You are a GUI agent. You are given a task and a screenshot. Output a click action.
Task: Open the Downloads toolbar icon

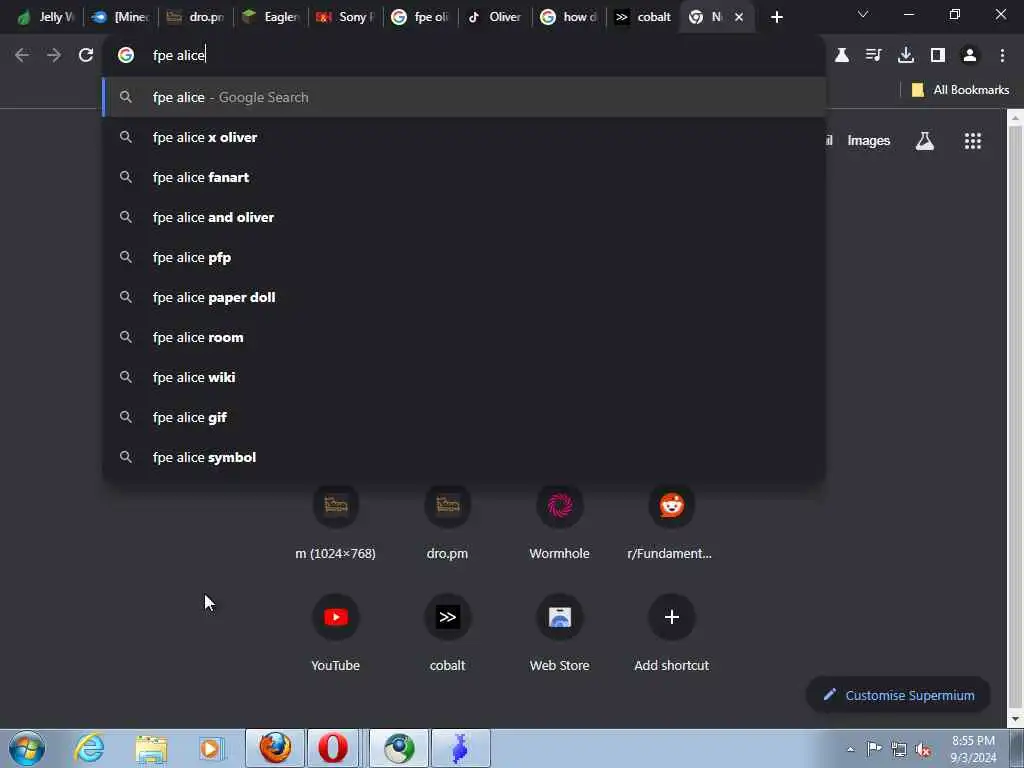(x=906, y=56)
